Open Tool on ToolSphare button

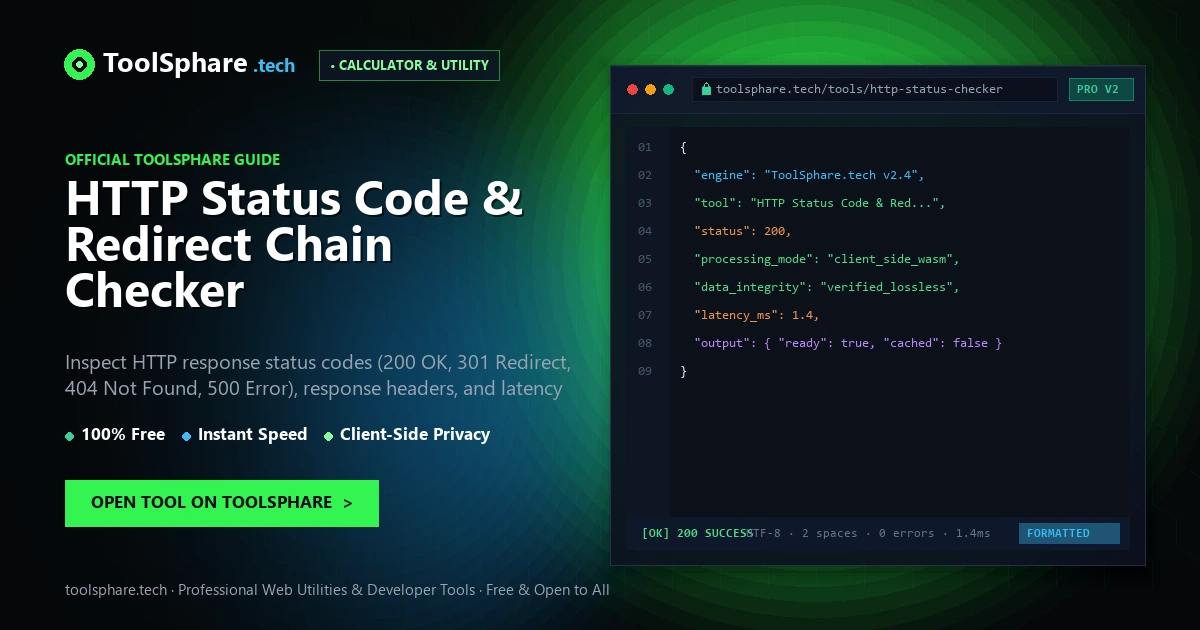(x=222, y=503)
